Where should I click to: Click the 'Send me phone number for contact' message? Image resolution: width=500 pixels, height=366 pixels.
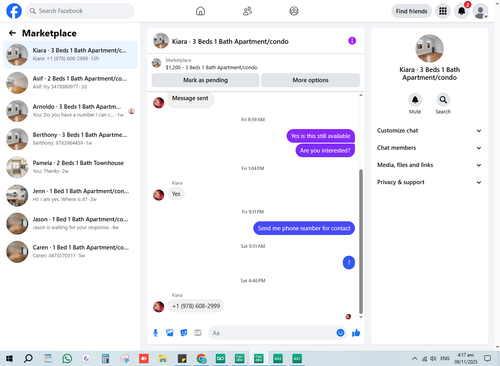[x=304, y=228]
